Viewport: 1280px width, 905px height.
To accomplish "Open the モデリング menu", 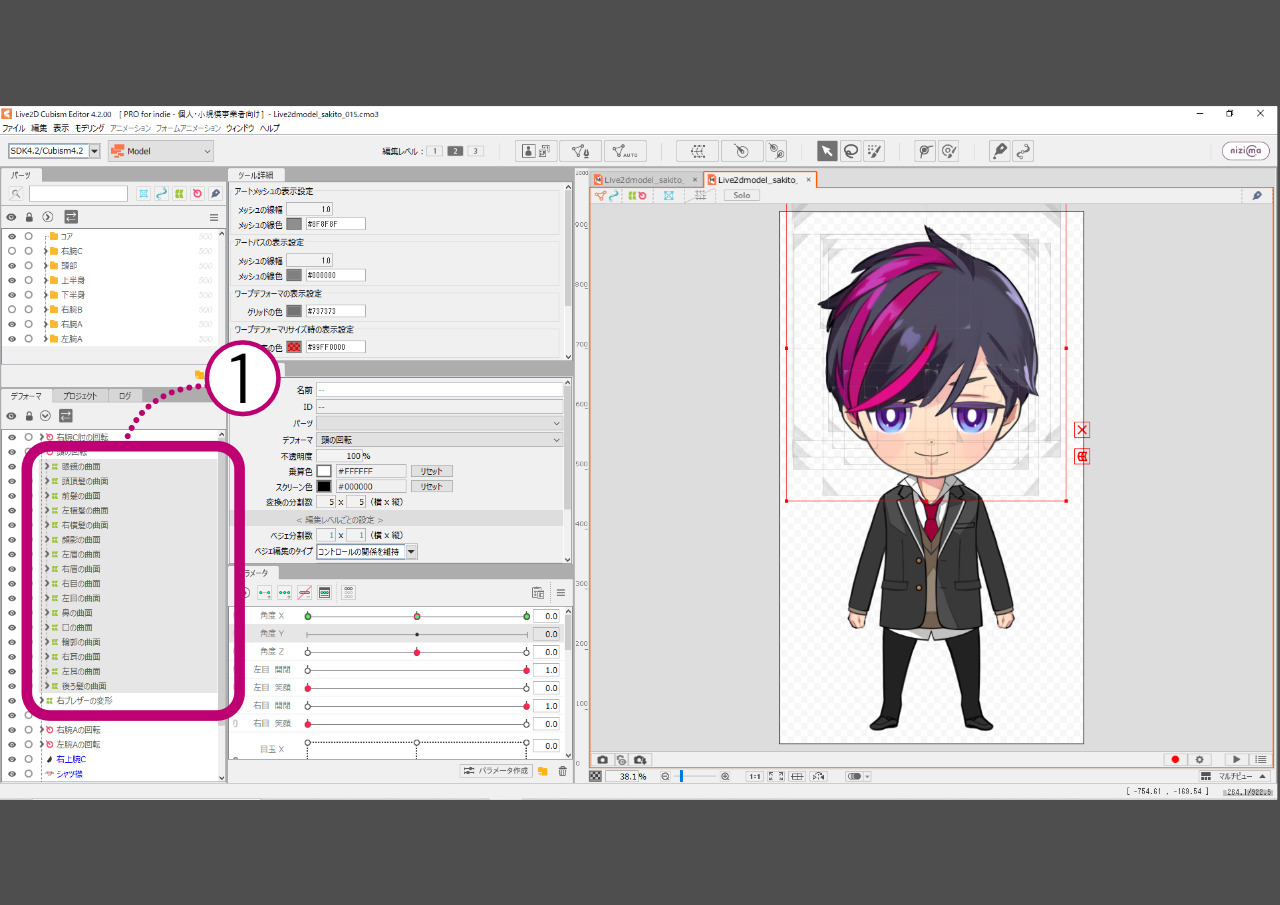I will (x=89, y=128).
